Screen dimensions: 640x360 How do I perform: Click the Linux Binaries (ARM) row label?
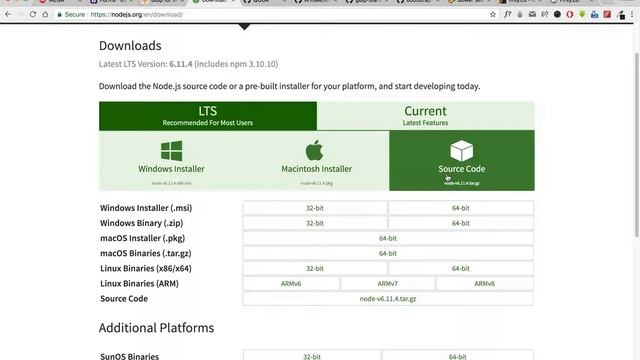[139, 284]
